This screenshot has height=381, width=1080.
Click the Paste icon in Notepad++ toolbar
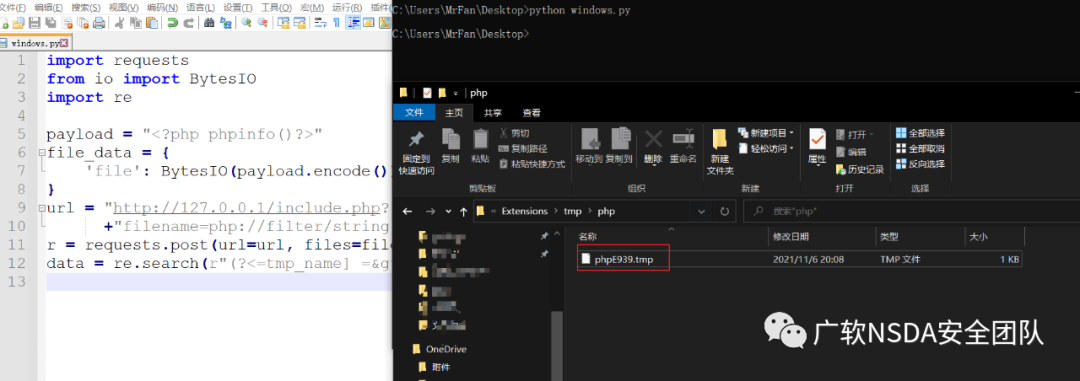(x=152, y=23)
